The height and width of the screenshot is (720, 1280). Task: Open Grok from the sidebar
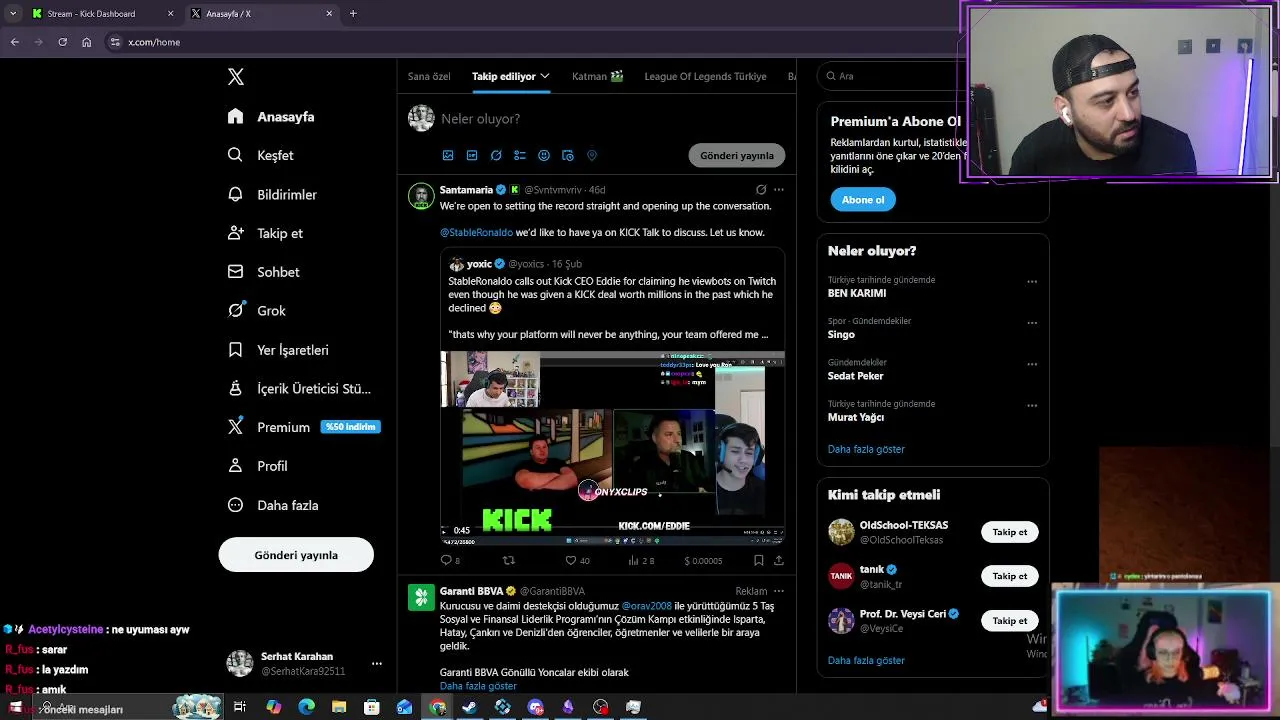(256, 311)
